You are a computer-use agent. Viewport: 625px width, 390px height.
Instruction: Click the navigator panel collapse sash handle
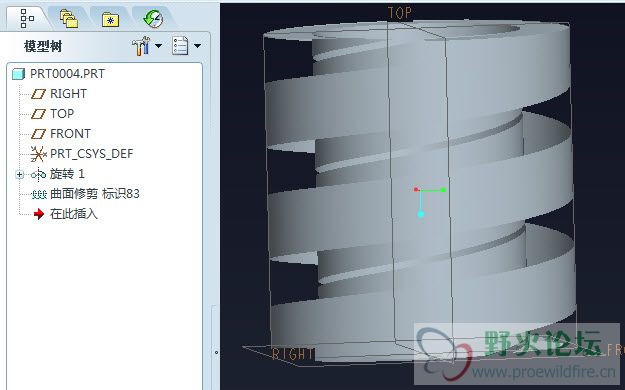[216, 353]
